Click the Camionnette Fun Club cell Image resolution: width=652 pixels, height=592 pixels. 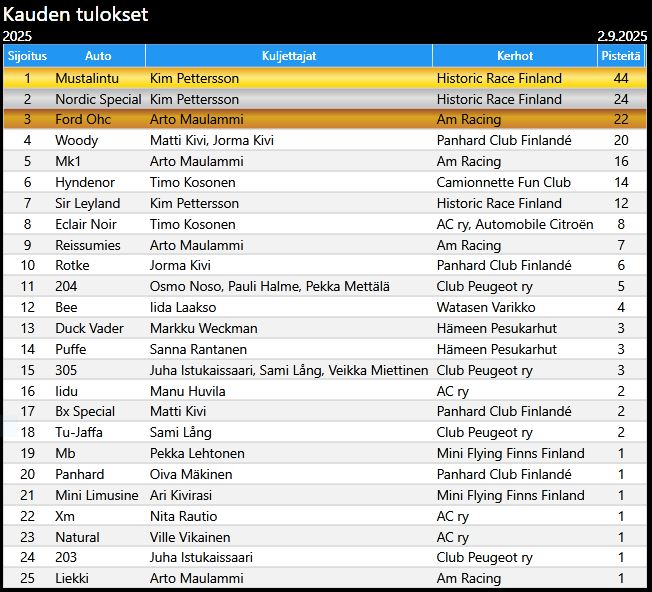(x=503, y=182)
